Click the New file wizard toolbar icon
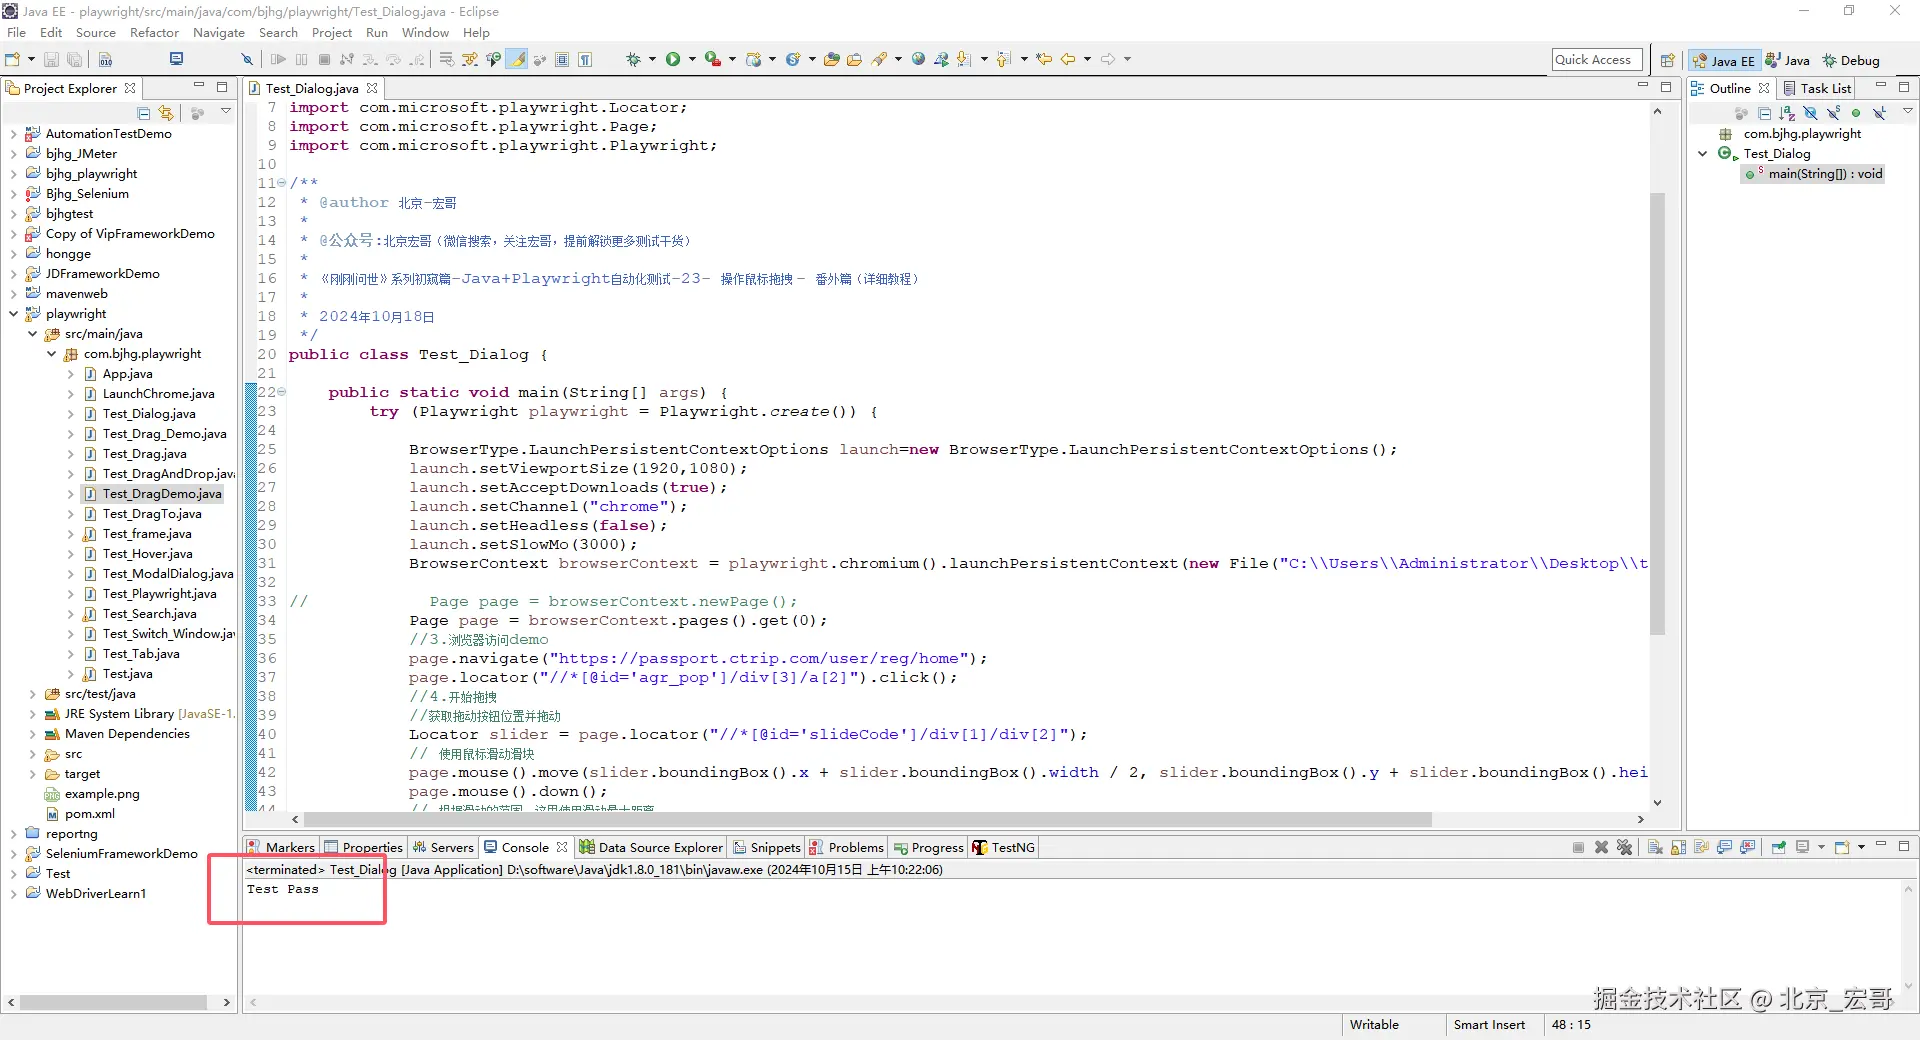The image size is (1920, 1040). click(12, 59)
